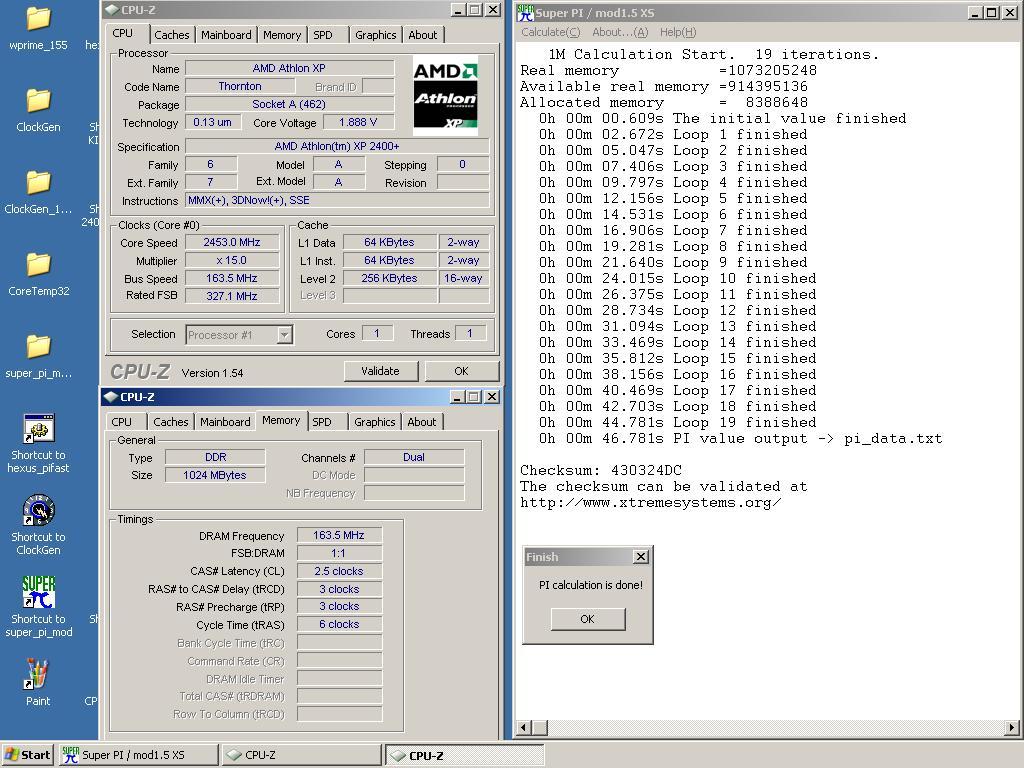Click the Version 1.54 label
1024x768 pixels.
(x=212, y=373)
